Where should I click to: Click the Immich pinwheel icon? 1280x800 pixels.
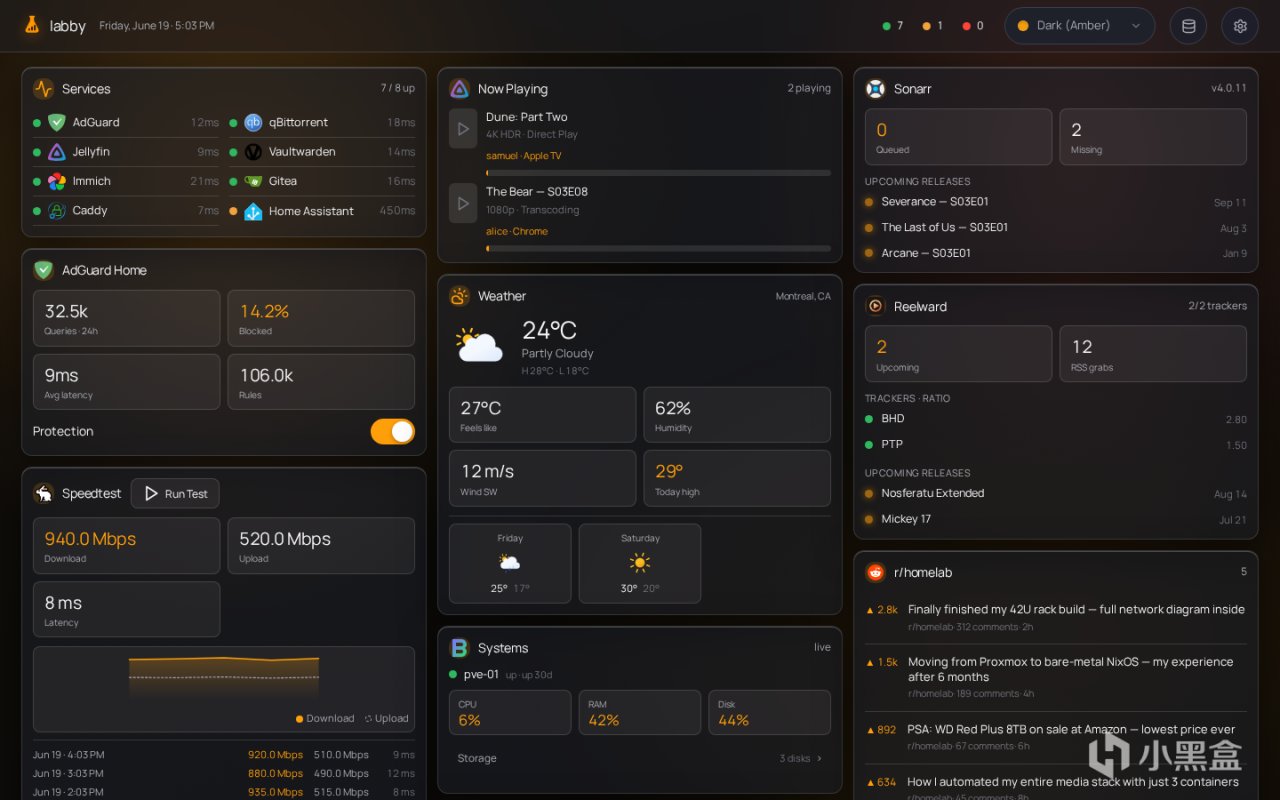57,181
